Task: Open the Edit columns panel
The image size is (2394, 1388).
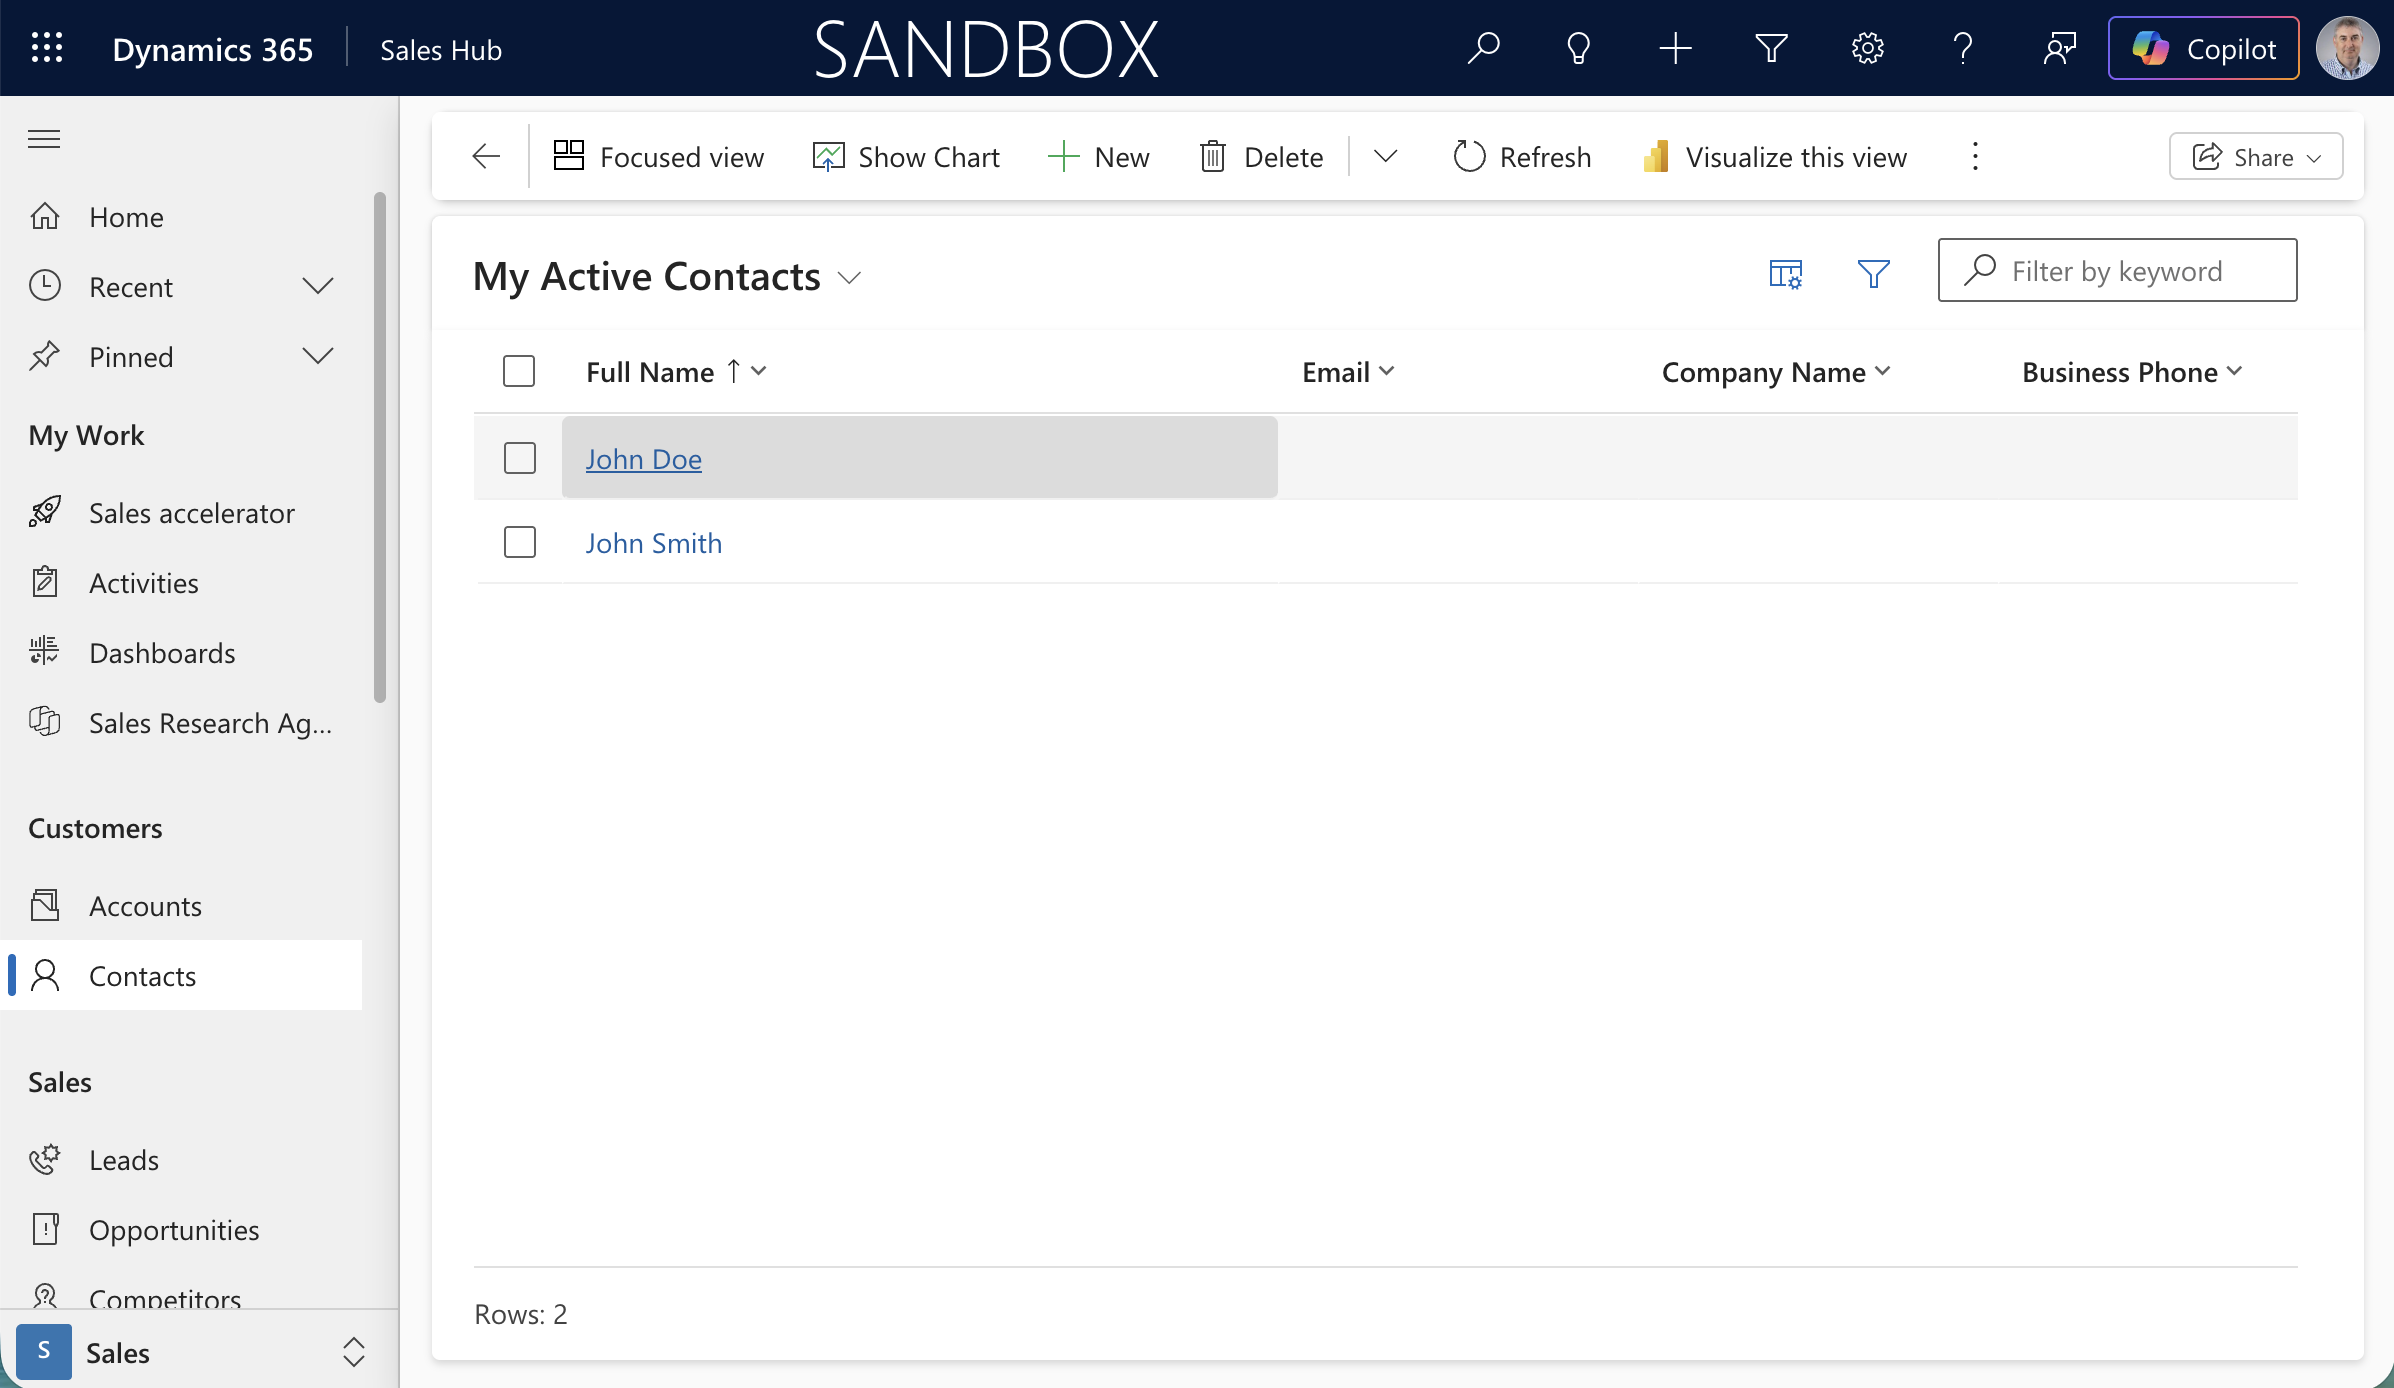Action: tap(1785, 274)
